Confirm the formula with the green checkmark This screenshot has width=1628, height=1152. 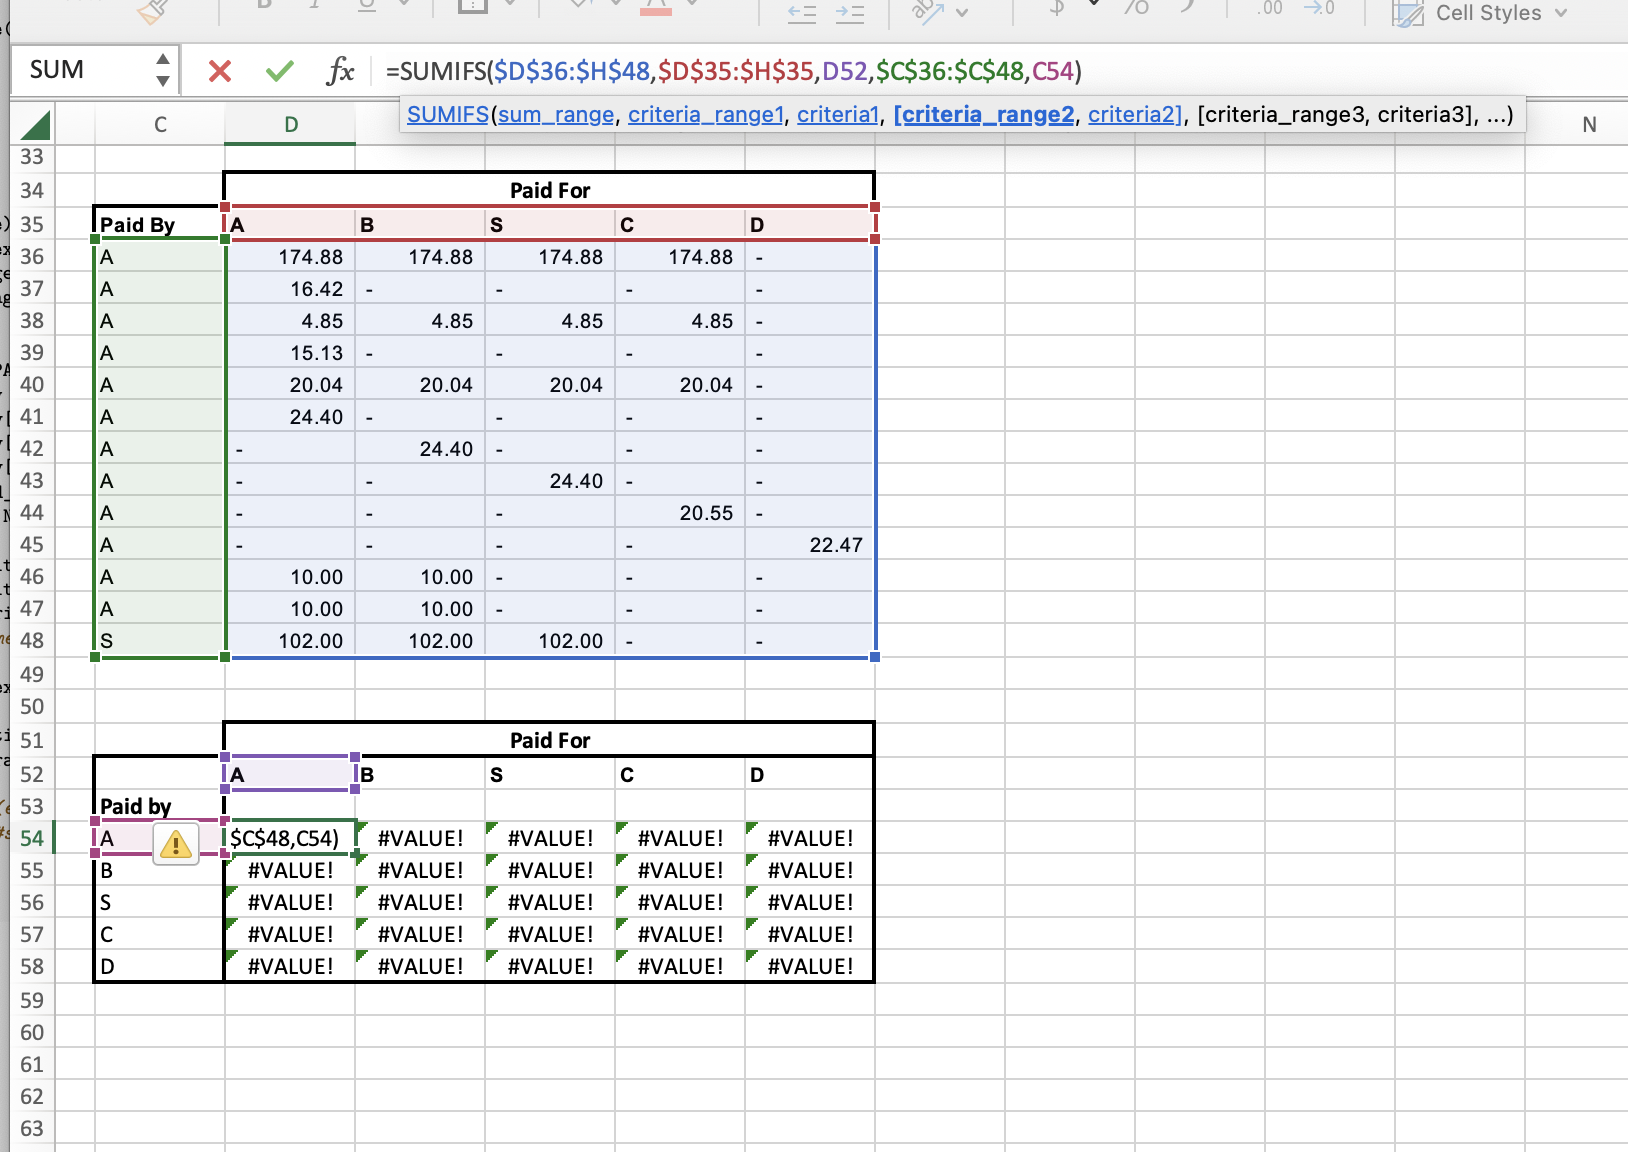click(x=280, y=71)
